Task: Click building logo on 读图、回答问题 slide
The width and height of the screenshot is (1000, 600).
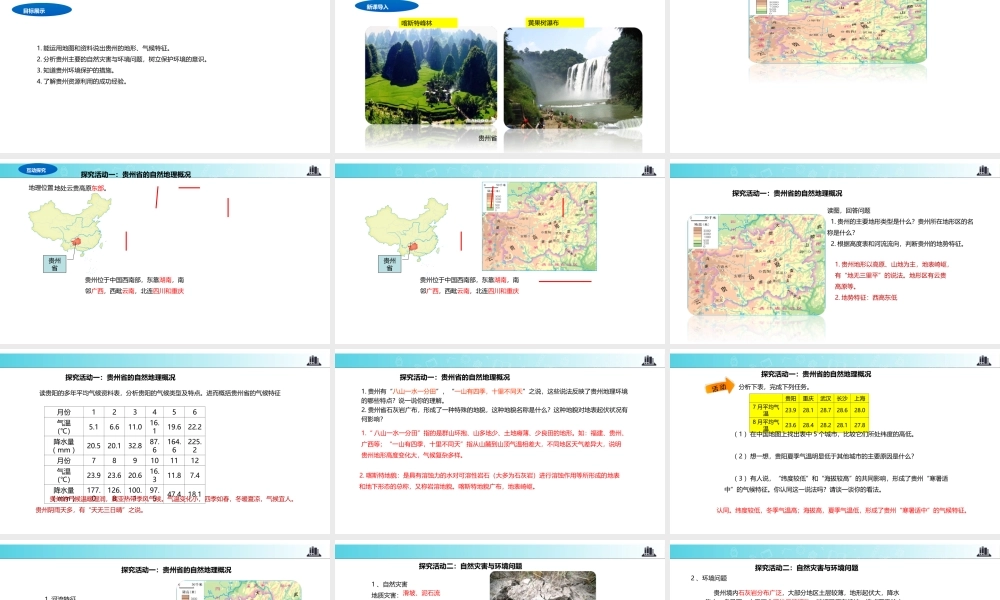Action: pyautogui.click(x=984, y=170)
